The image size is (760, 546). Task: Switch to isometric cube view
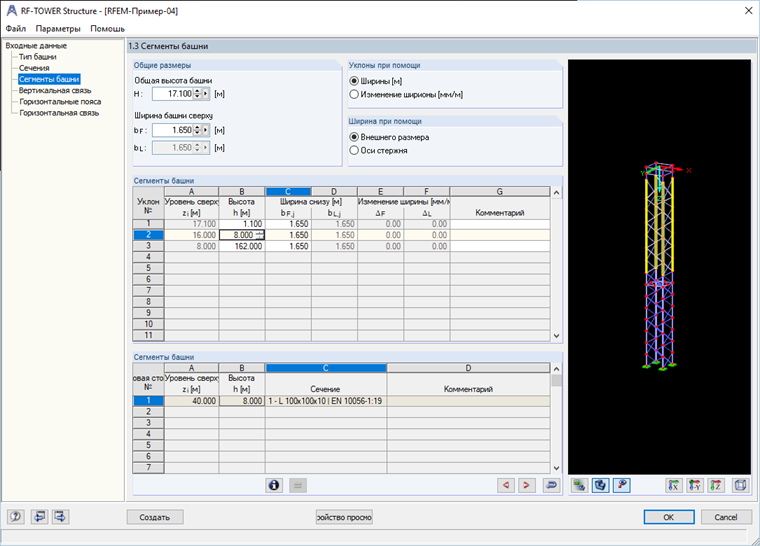[x=740, y=485]
